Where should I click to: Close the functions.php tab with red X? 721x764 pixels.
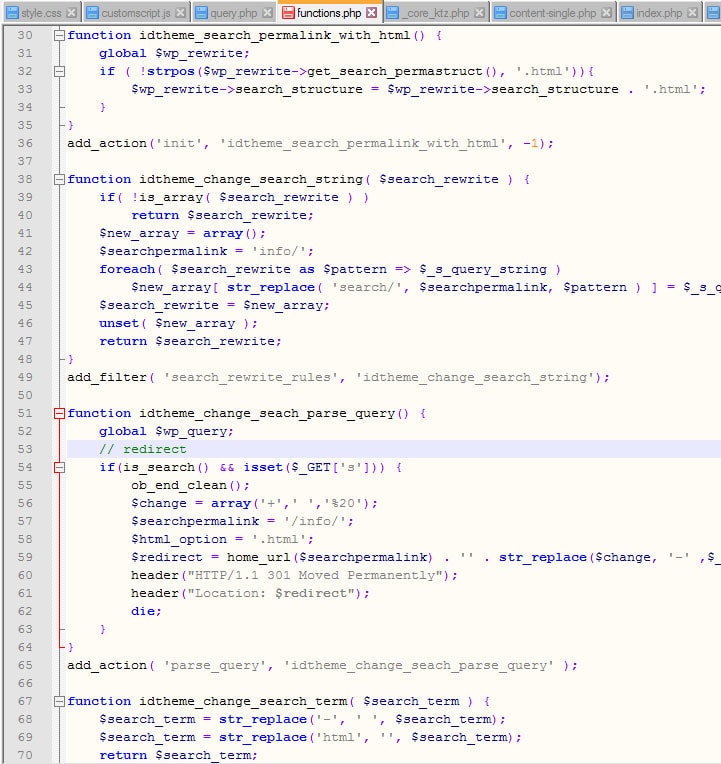pyautogui.click(x=372, y=13)
